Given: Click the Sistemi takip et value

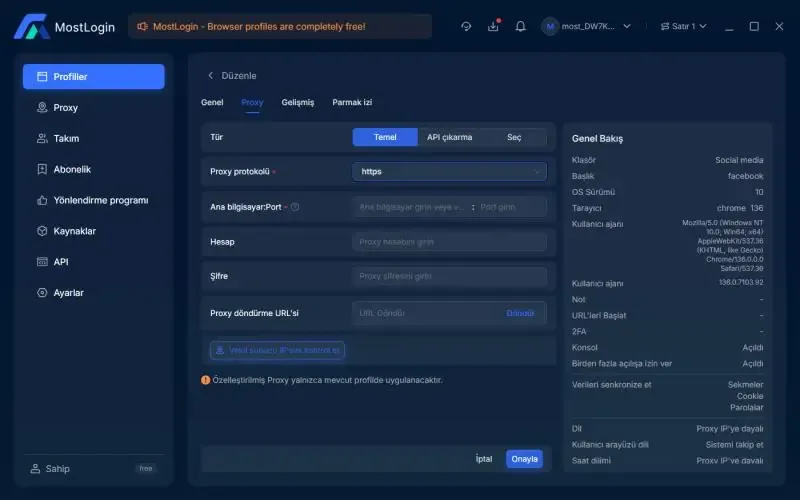Looking at the screenshot, I should point(735,445).
